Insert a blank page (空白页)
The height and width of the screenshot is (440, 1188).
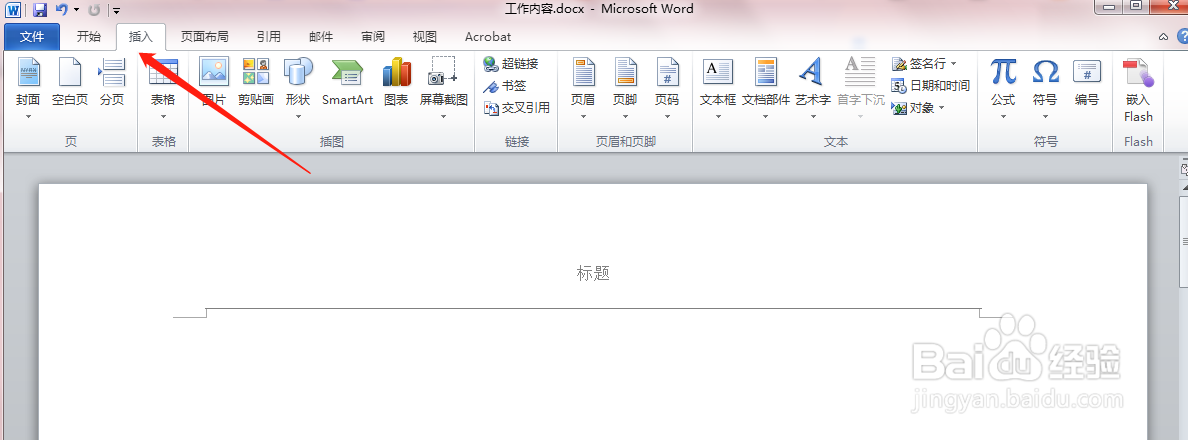point(70,83)
